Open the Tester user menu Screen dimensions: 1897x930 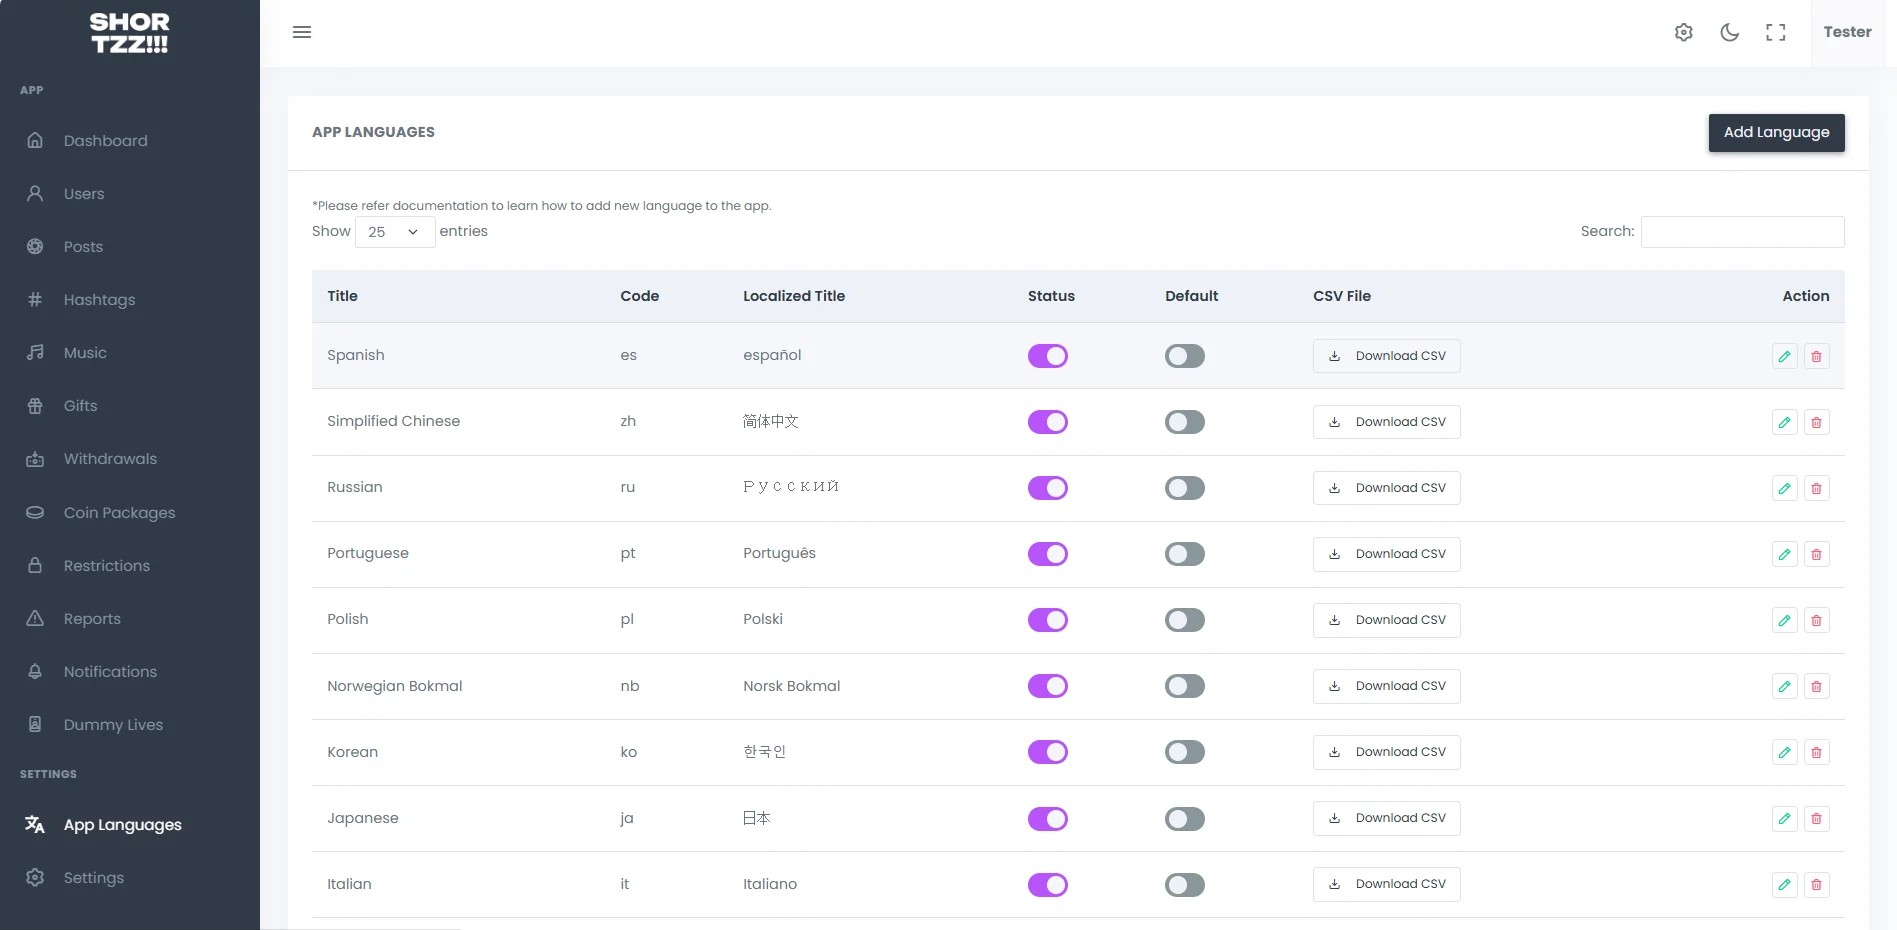pyautogui.click(x=1847, y=32)
